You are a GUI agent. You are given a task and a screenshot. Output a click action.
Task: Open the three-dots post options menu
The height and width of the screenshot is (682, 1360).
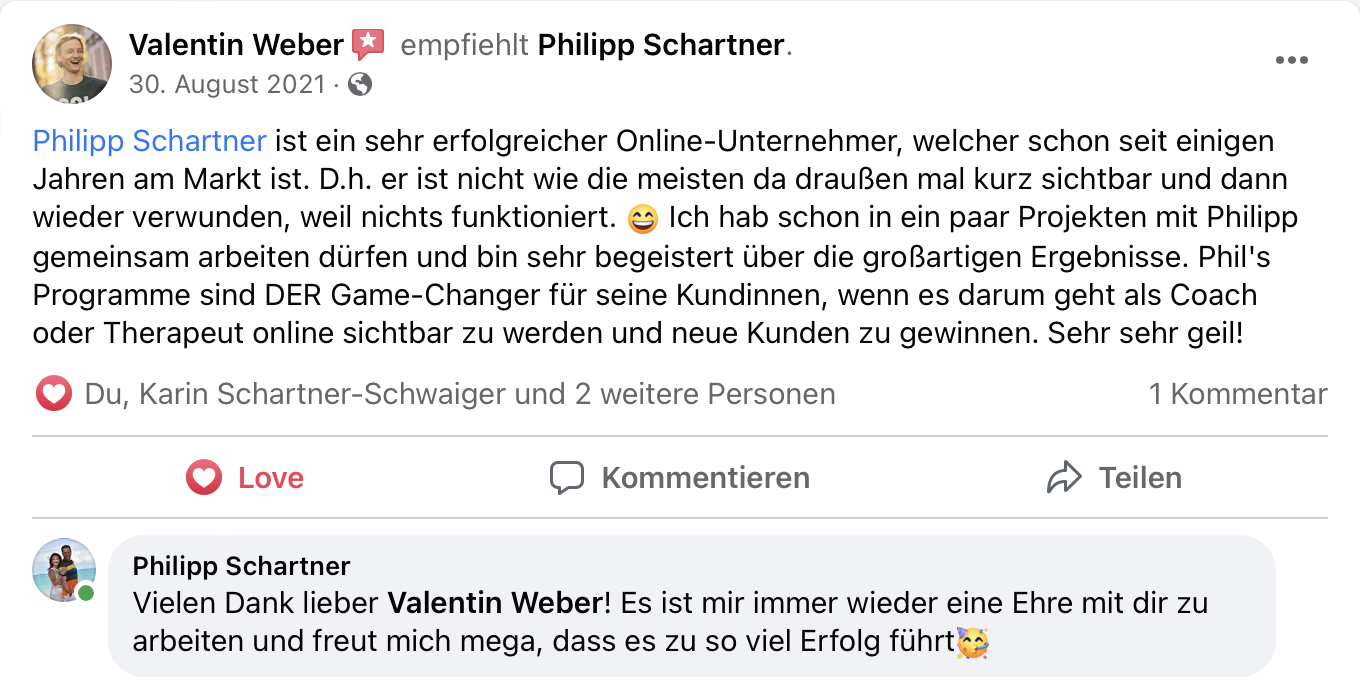1291,60
